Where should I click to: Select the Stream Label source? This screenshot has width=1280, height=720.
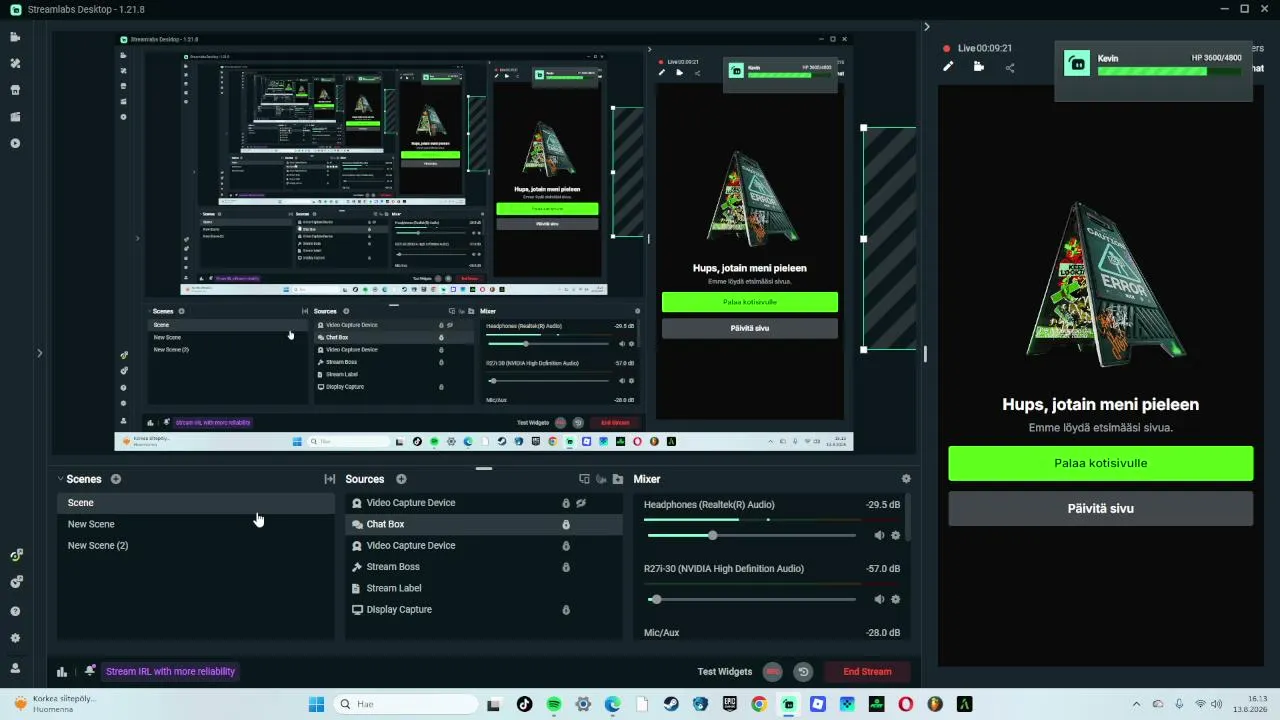pyautogui.click(x=484, y=588)
